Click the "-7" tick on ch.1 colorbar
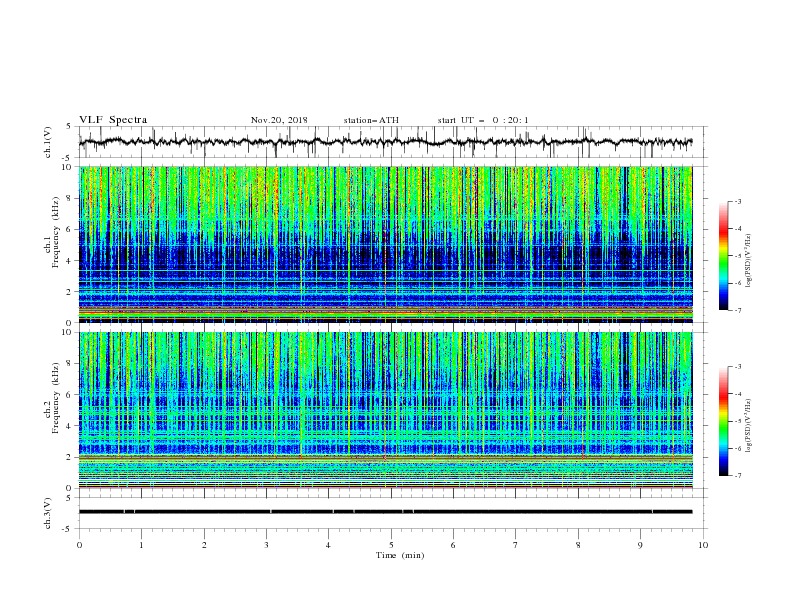Screen dimensions: 792x612 pos(737,310)
